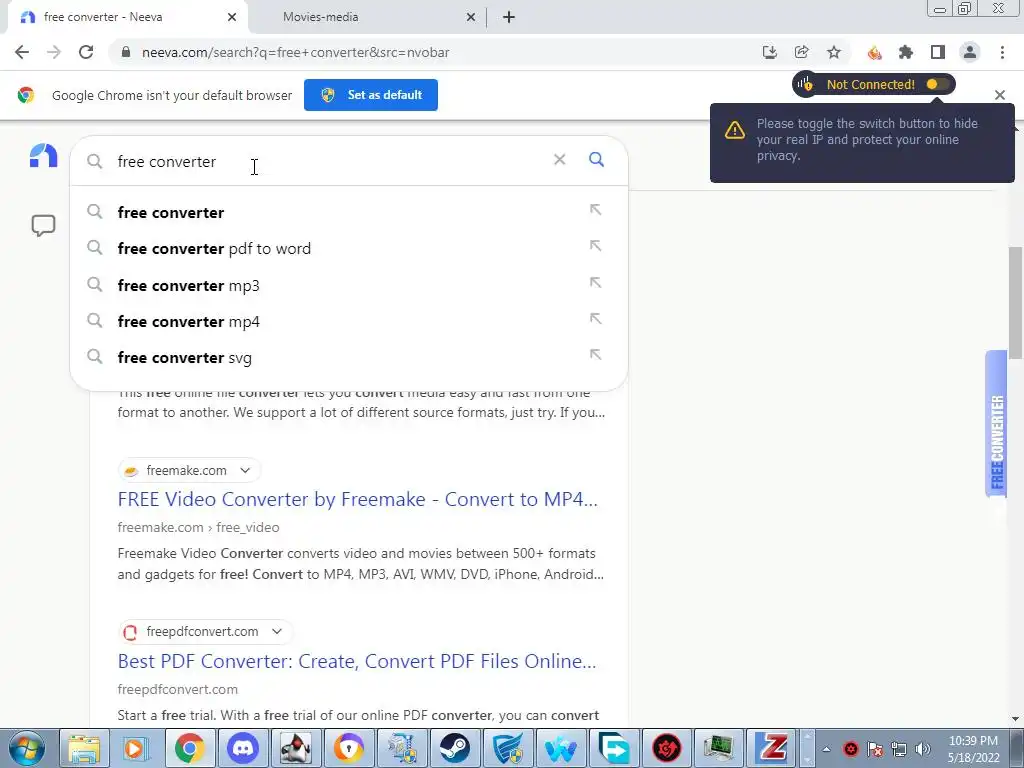Choose the first 'free converter' suggestion
Viewport: 1024px width, 768px height.
[x=349, y=212]
